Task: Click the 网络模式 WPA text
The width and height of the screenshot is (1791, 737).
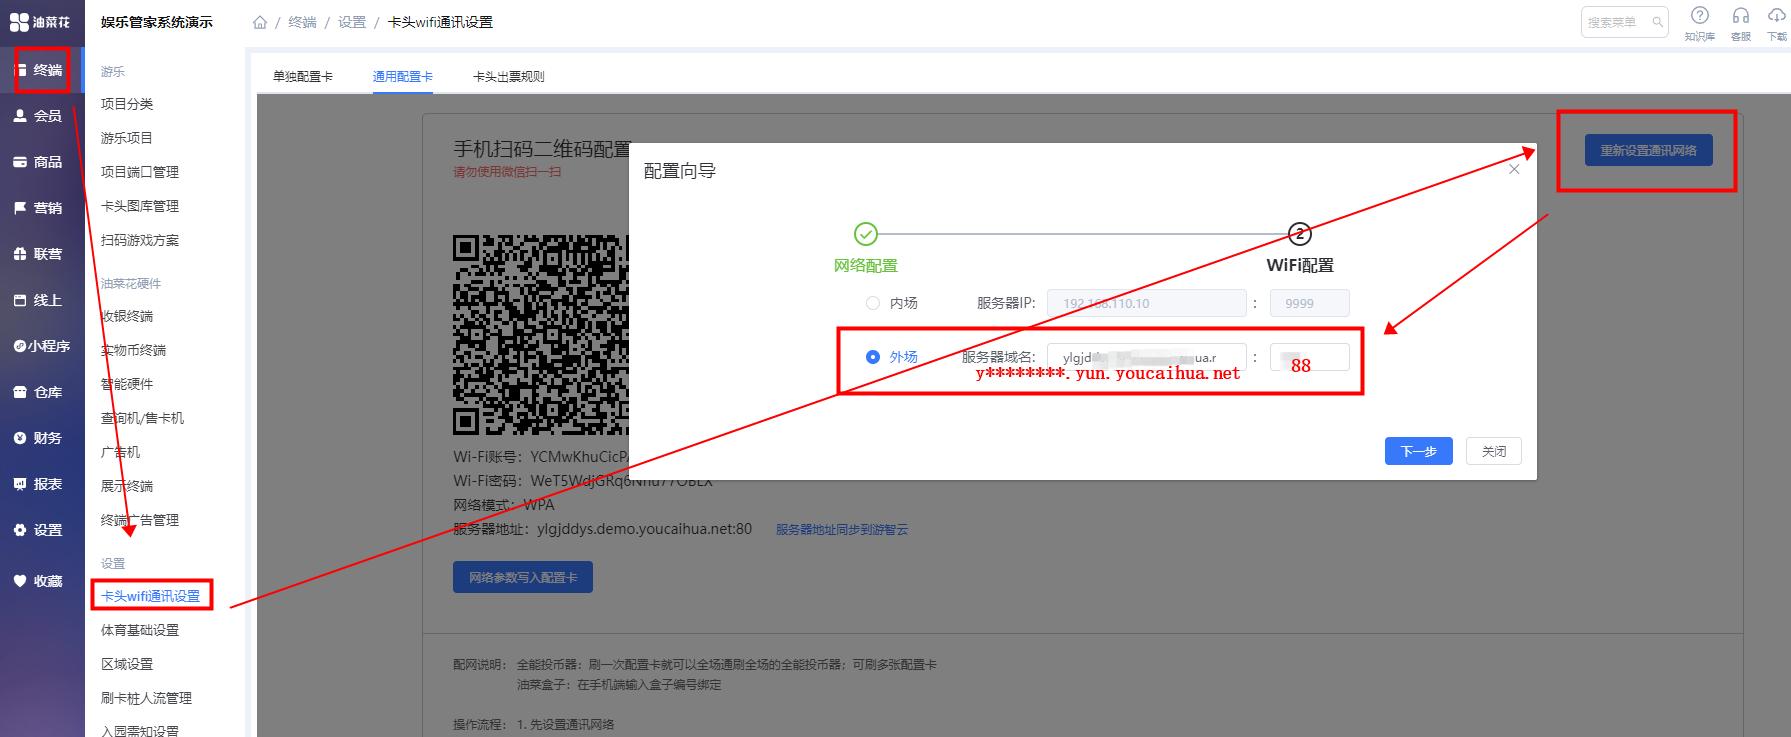Action: (504, 505)
